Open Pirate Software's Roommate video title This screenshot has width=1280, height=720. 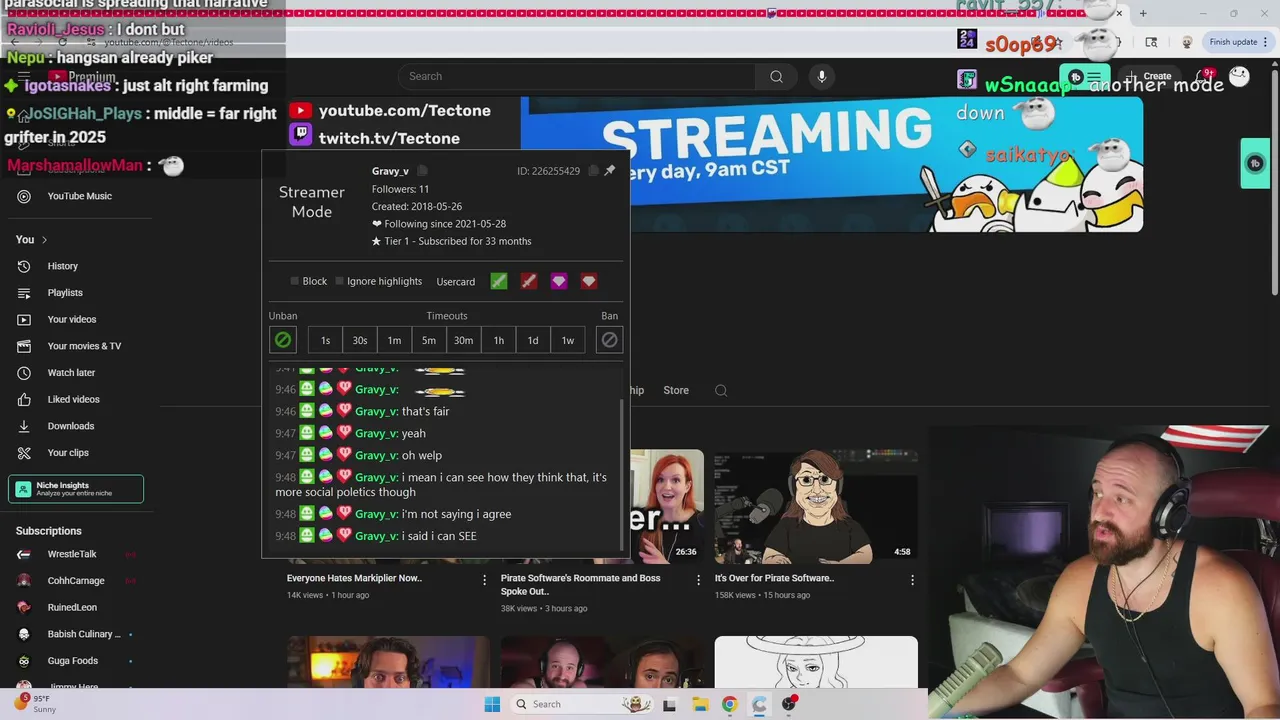coord(580,584)
